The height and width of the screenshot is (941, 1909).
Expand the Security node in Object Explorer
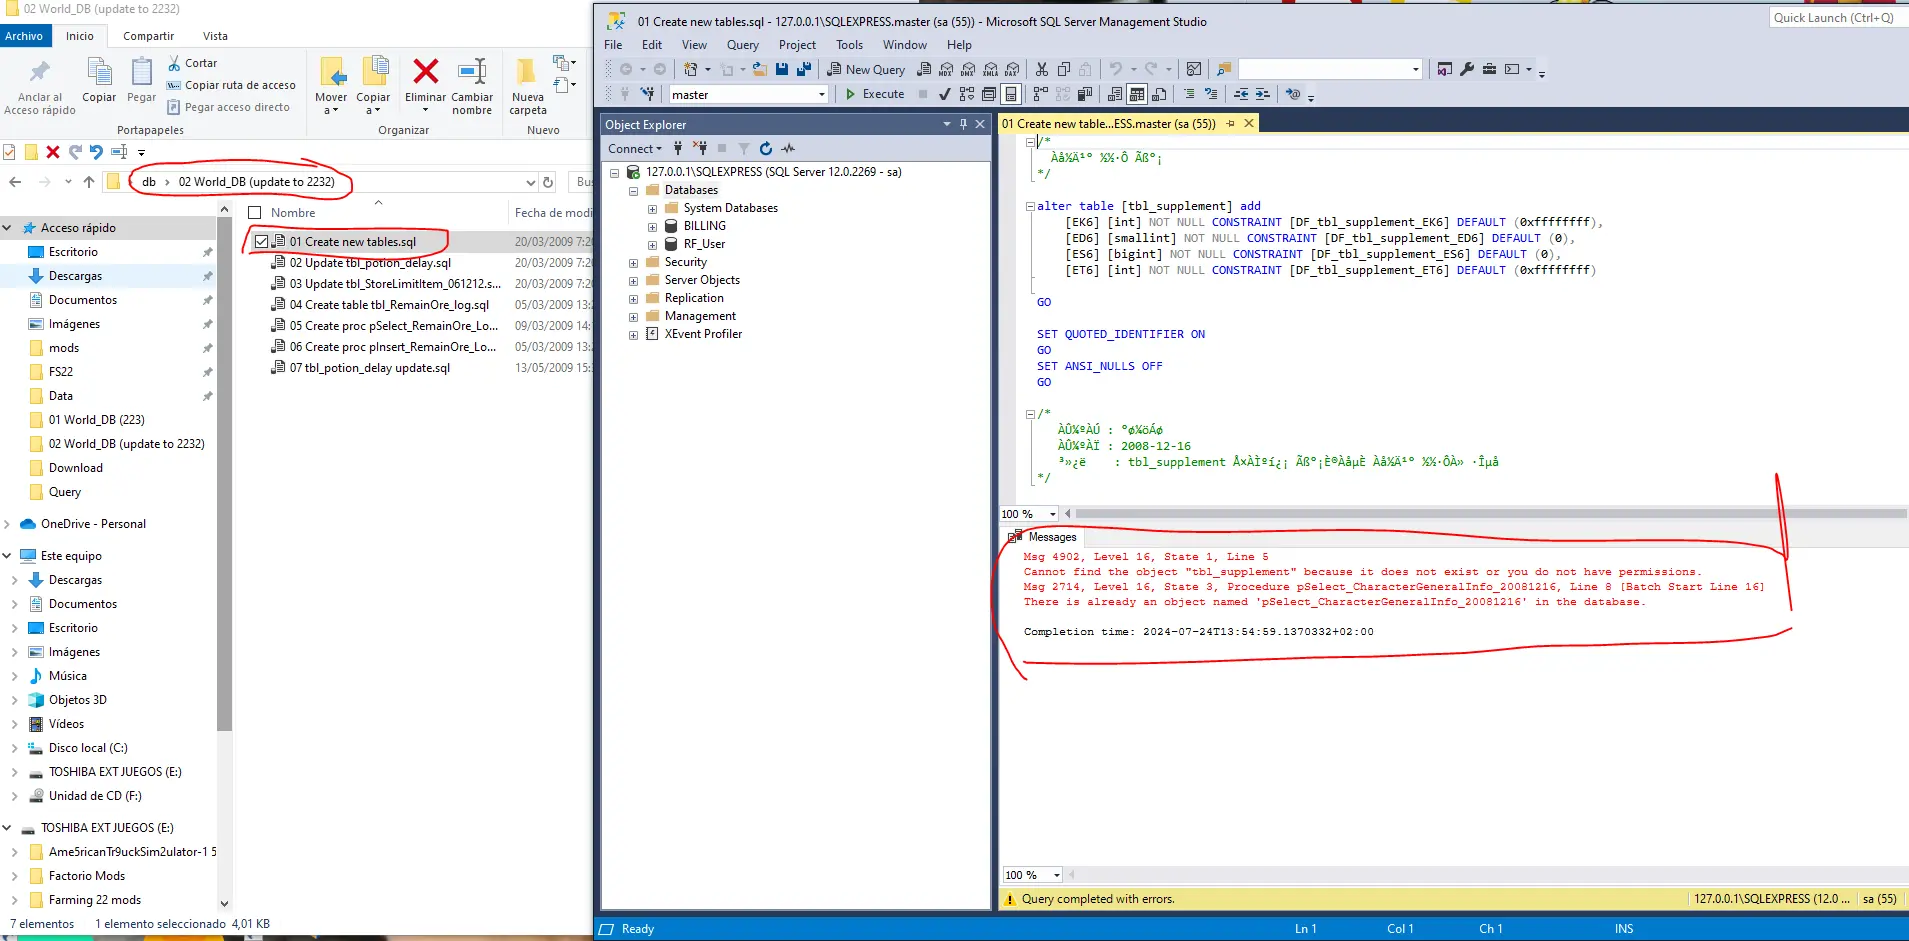tap(633, 262)
